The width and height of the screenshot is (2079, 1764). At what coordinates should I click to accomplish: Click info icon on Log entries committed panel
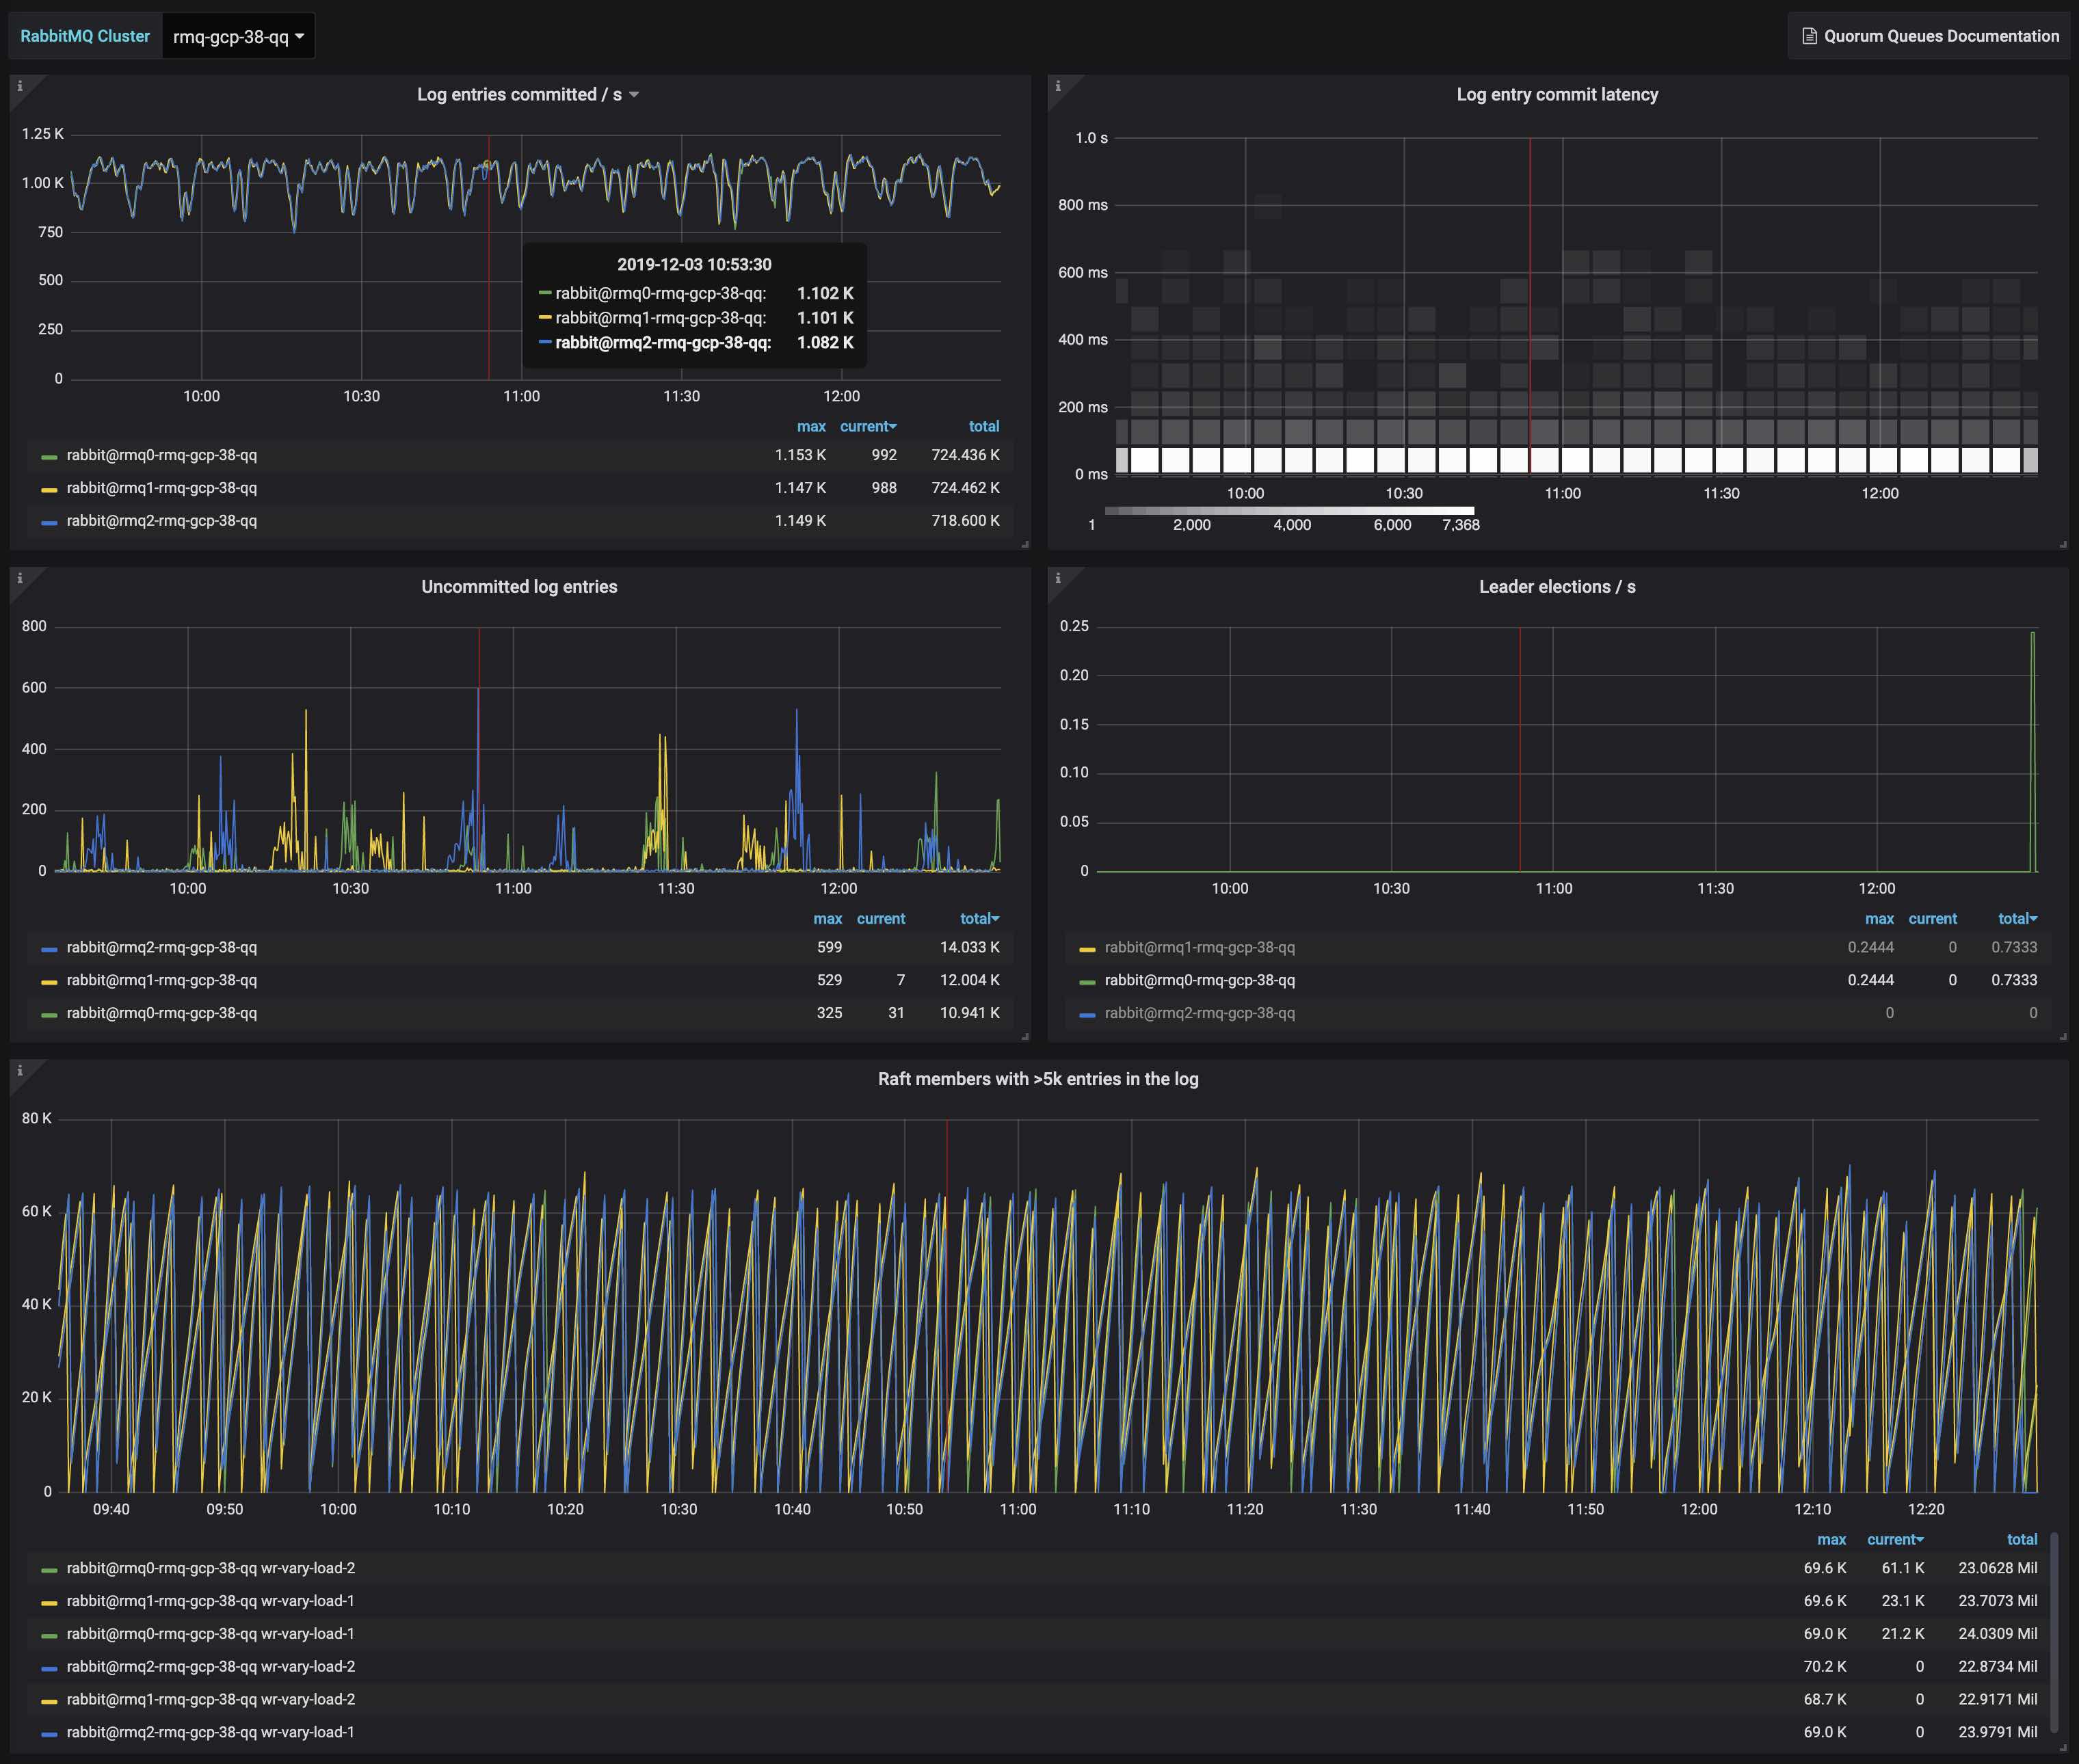click(20, 86)
